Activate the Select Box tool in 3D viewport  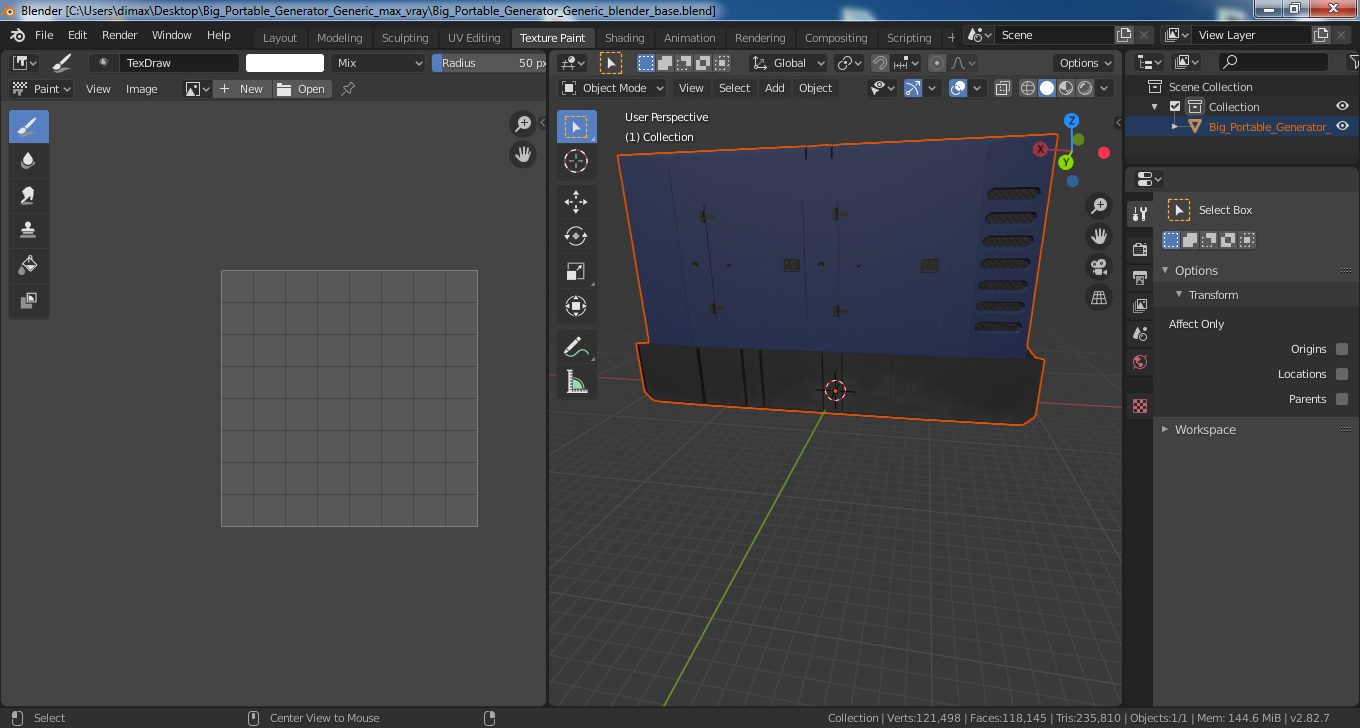[576, 127]
